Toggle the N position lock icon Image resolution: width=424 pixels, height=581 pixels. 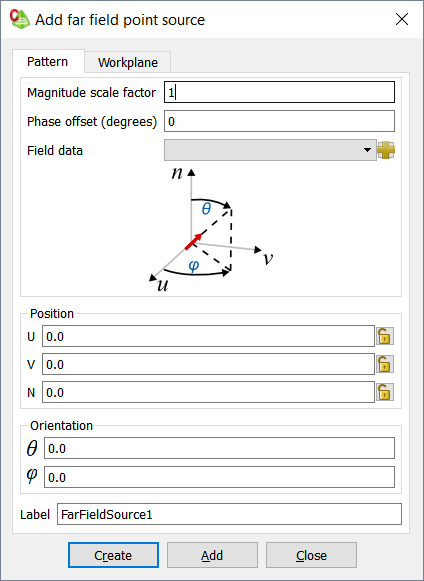(x=385, y=392)
